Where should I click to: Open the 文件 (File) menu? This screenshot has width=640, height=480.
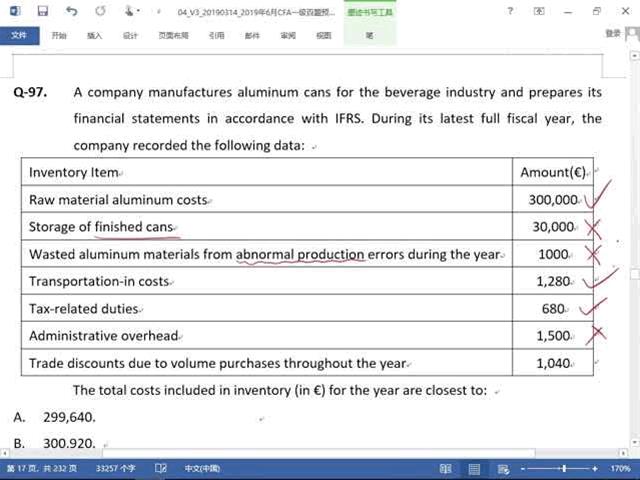click(x=20, y=36)
